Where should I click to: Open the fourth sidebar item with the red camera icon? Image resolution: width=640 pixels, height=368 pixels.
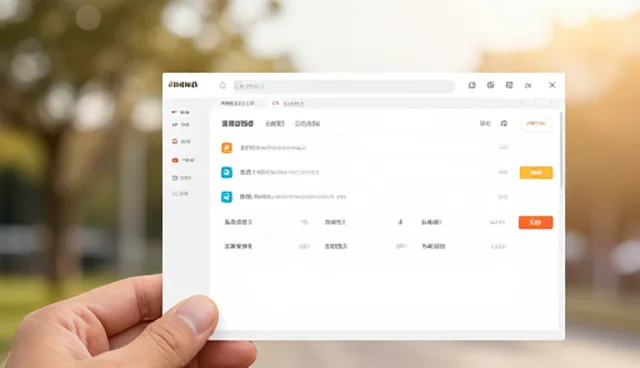coord(183,160)
